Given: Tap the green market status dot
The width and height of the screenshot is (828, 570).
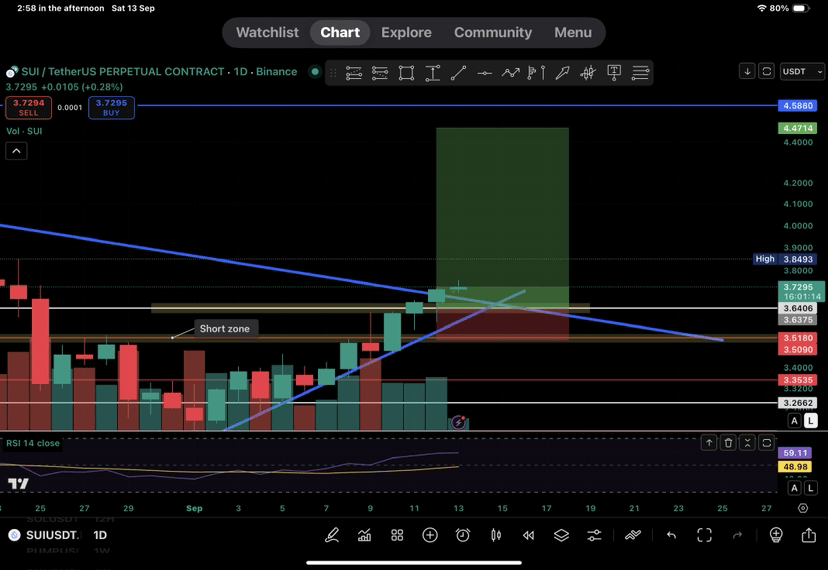Looking at the screenshot, I should (x=315, y=71).
